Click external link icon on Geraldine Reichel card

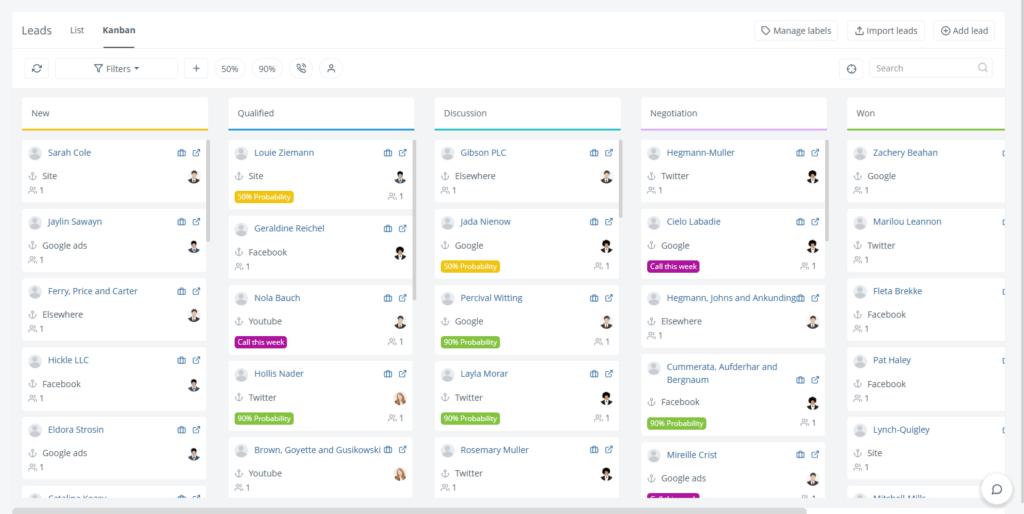[403, 229]
